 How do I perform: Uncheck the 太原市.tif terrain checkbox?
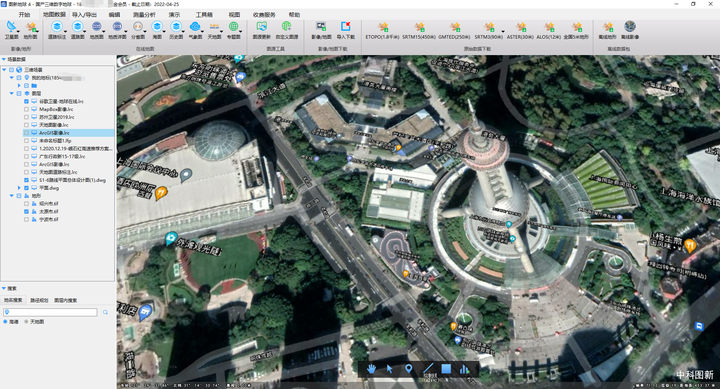26,212
